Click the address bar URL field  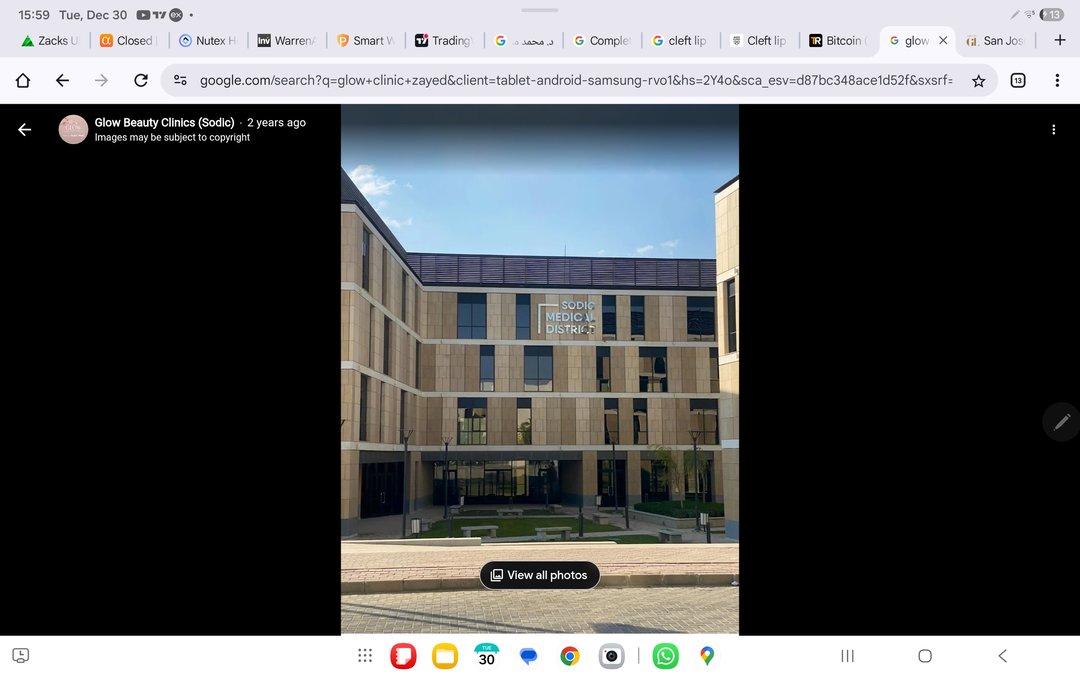tap(575, 80)
